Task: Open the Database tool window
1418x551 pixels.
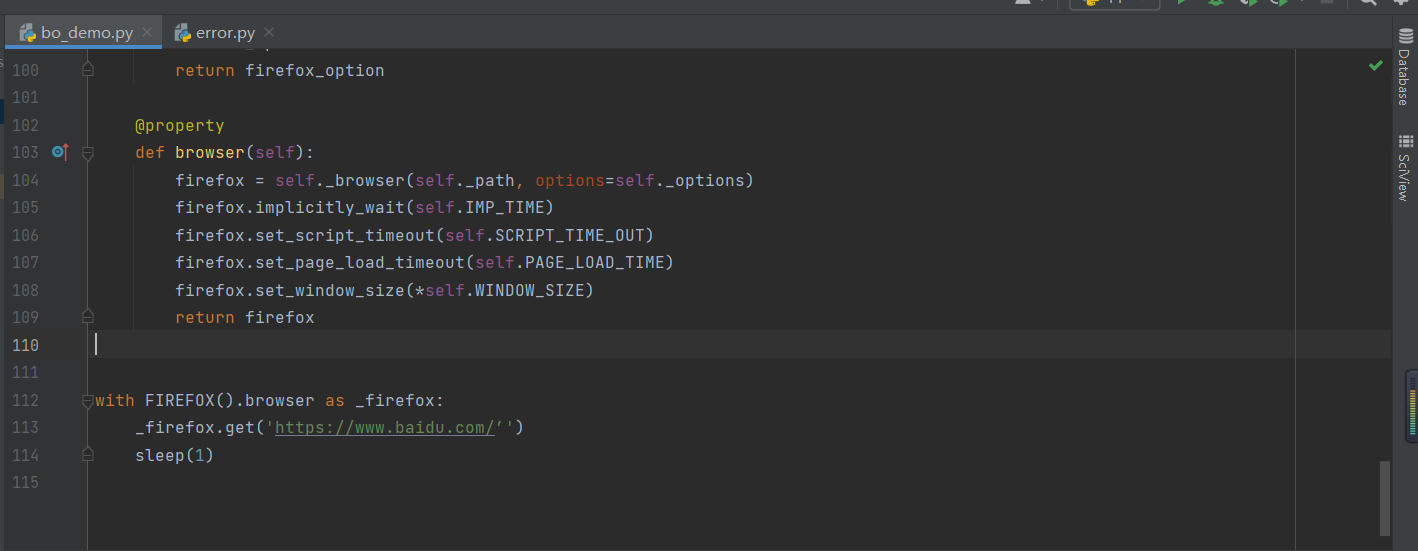Action: click(1405, 68)
